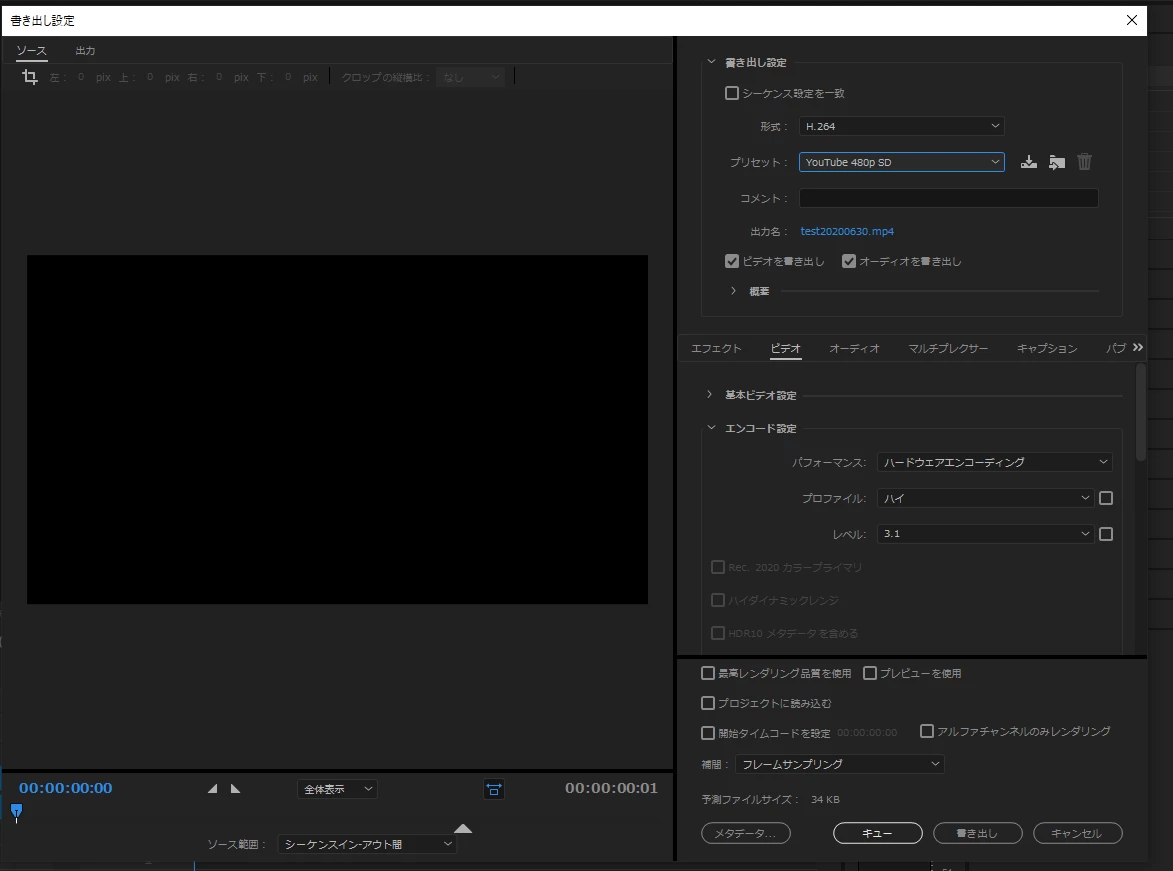Click in the コメント input field
Viewport: 1173px width, 871px height.
tap(949, 198)
